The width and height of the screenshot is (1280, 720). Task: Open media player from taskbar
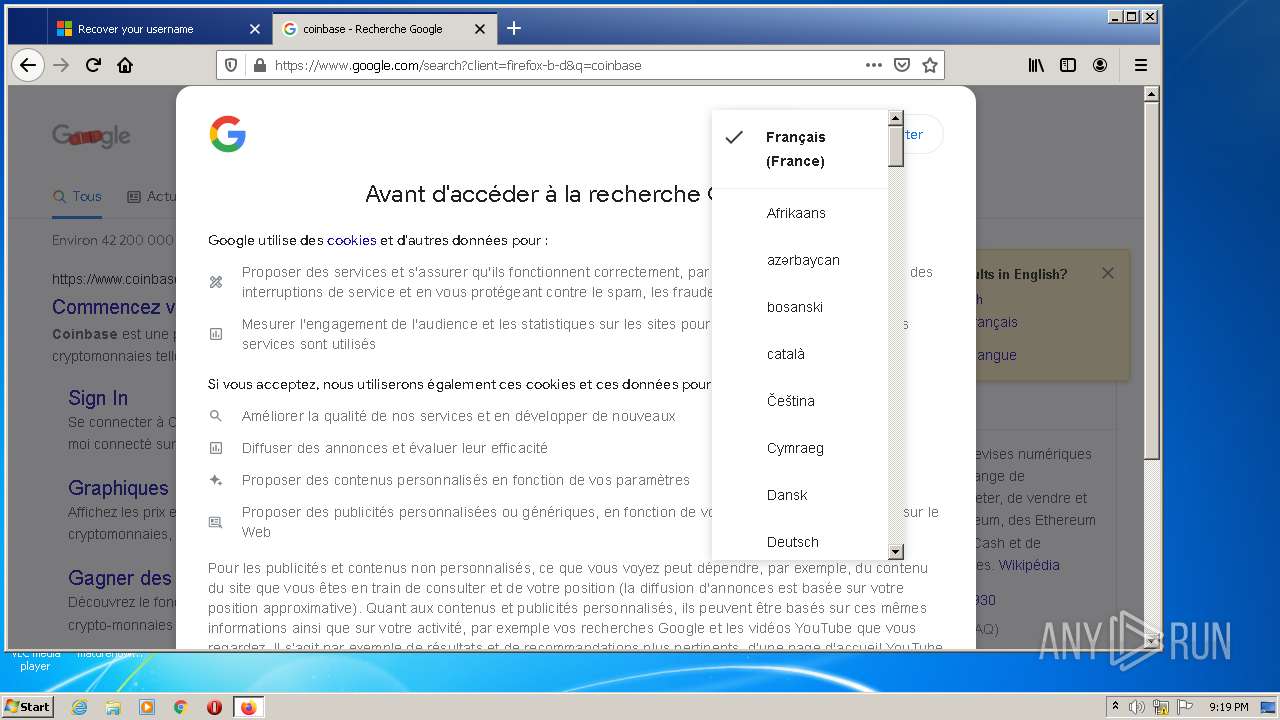[x=147, y=707]
